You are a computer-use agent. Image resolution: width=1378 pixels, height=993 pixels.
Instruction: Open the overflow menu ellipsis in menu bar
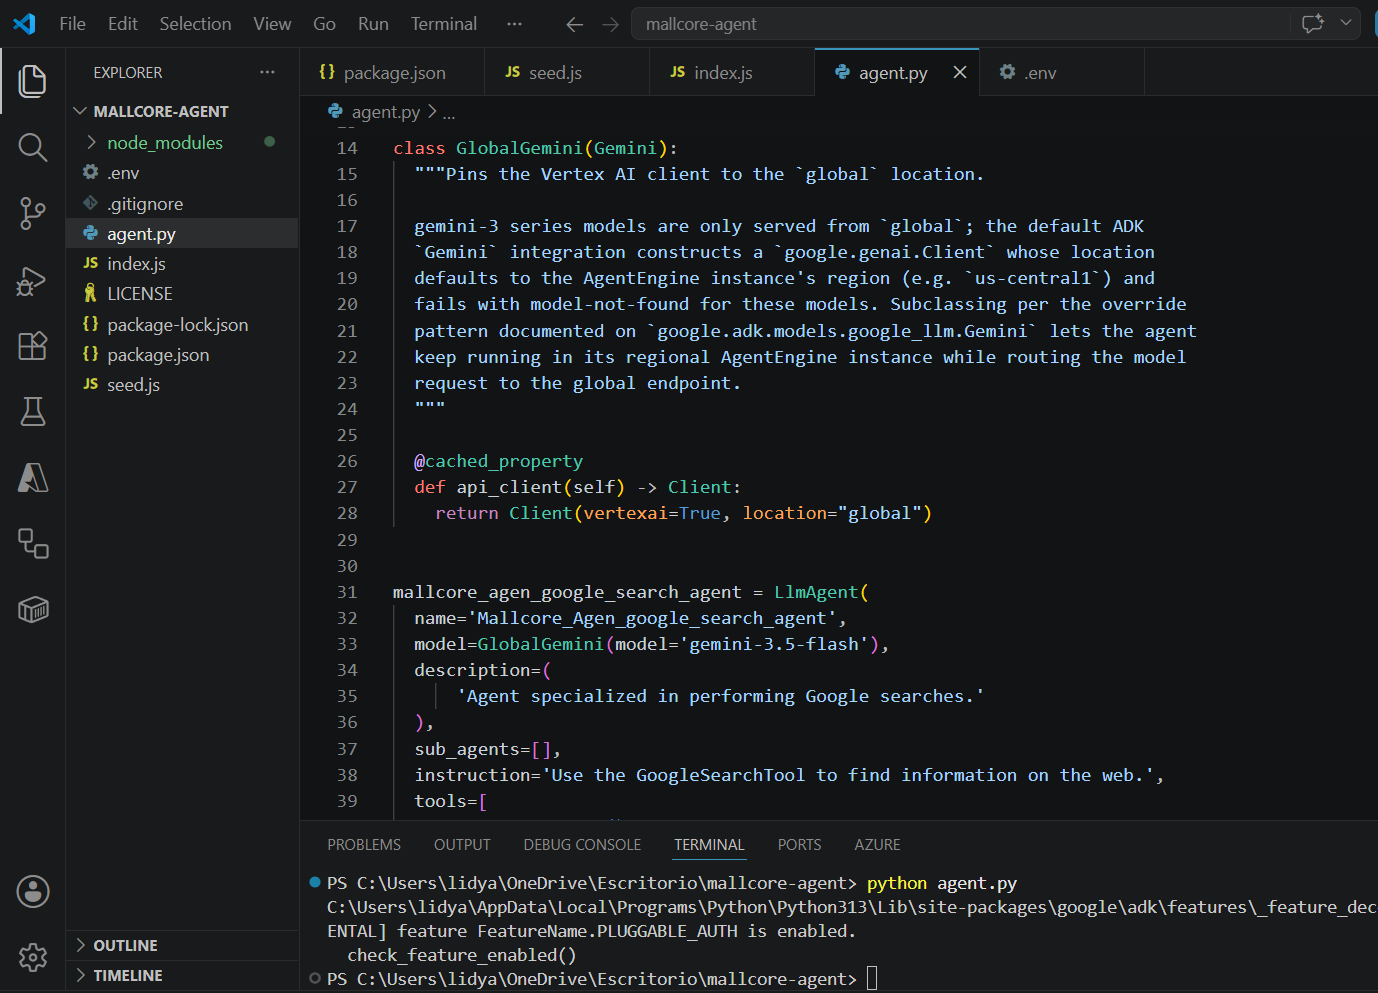coord(514,24)
